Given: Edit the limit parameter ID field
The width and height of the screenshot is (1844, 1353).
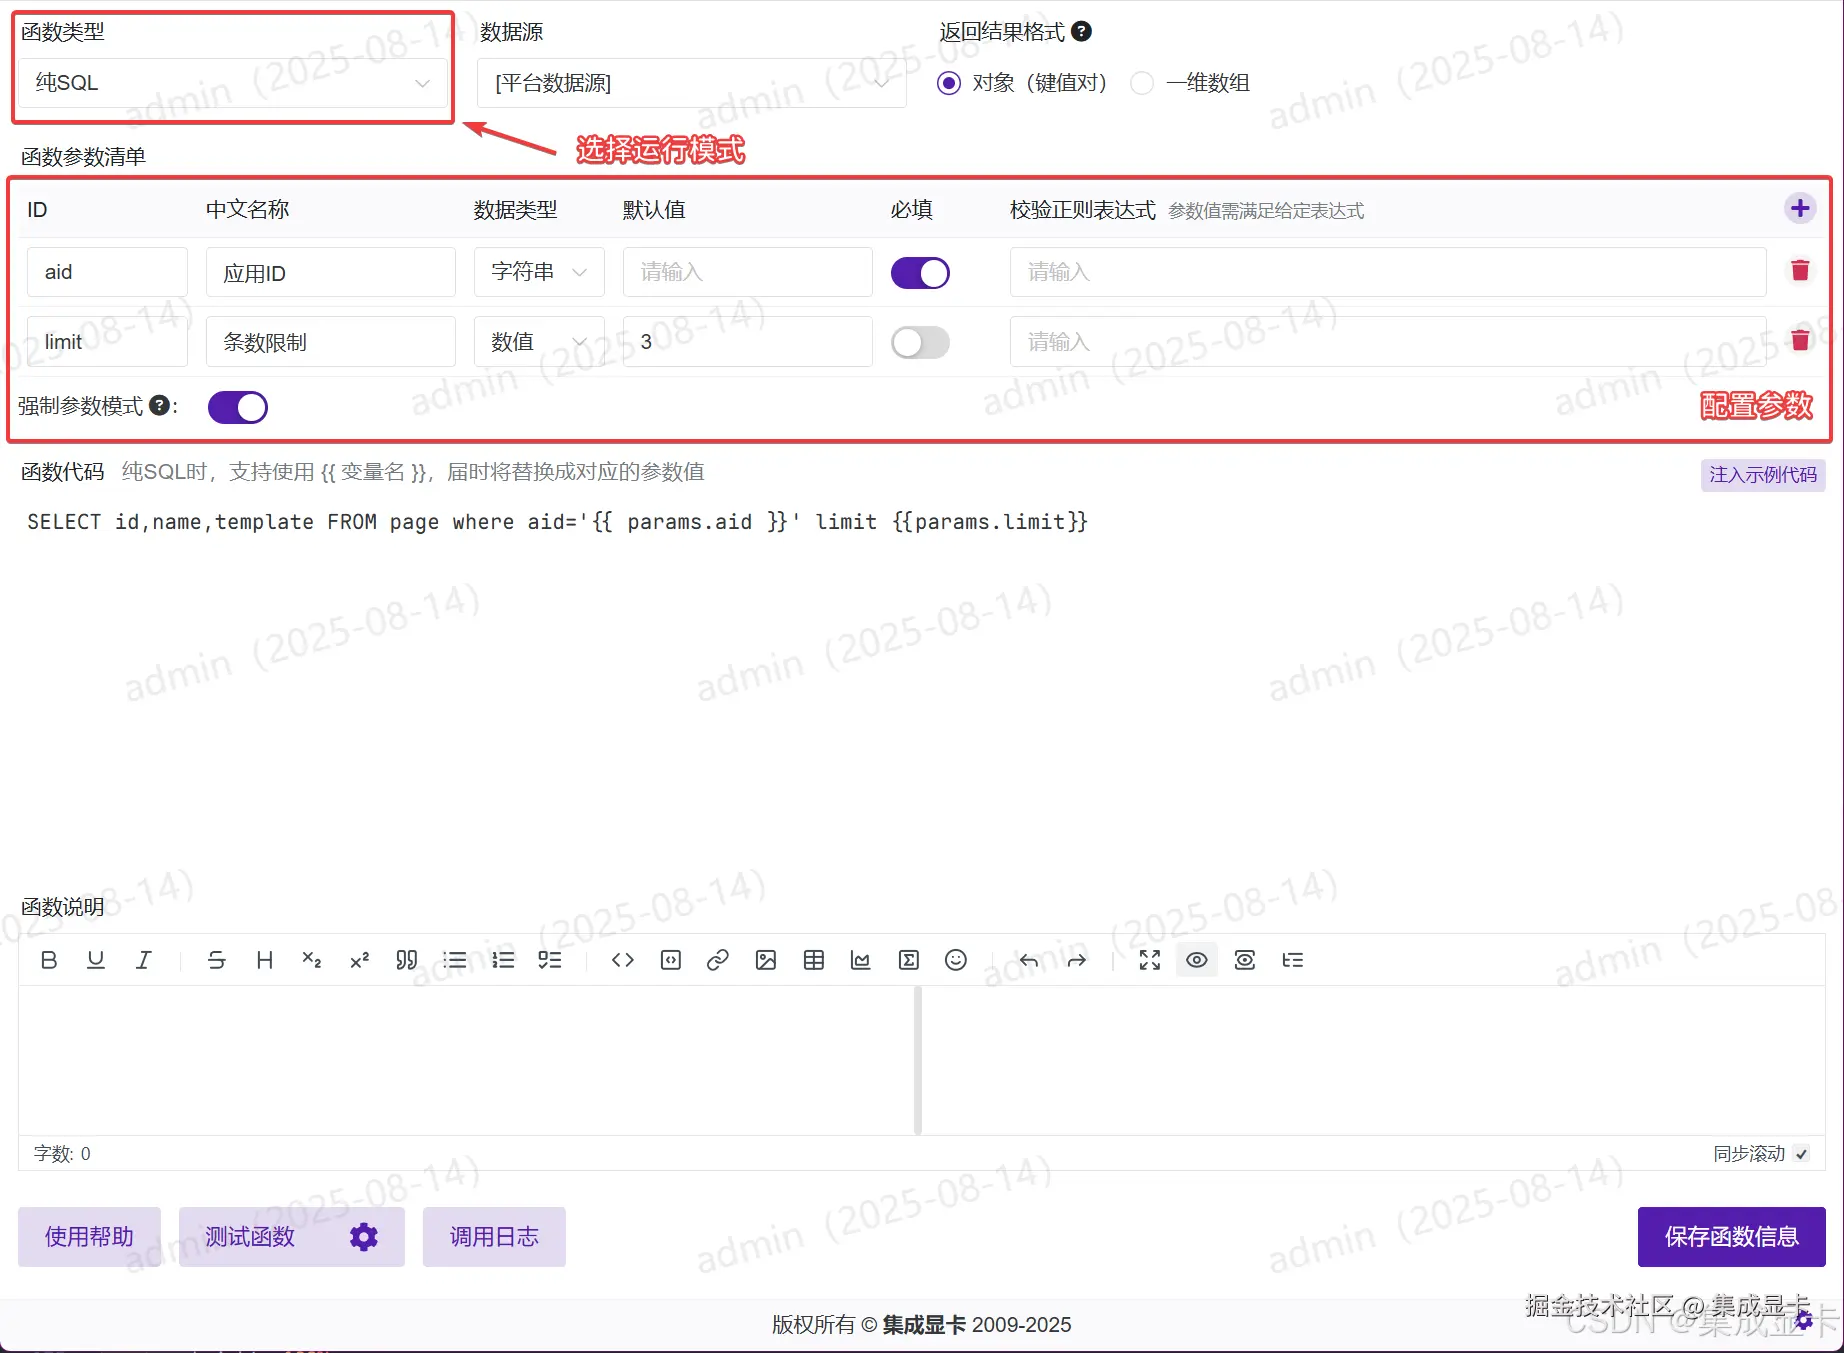Looking at the screenshot, I should tap(107, 342).
